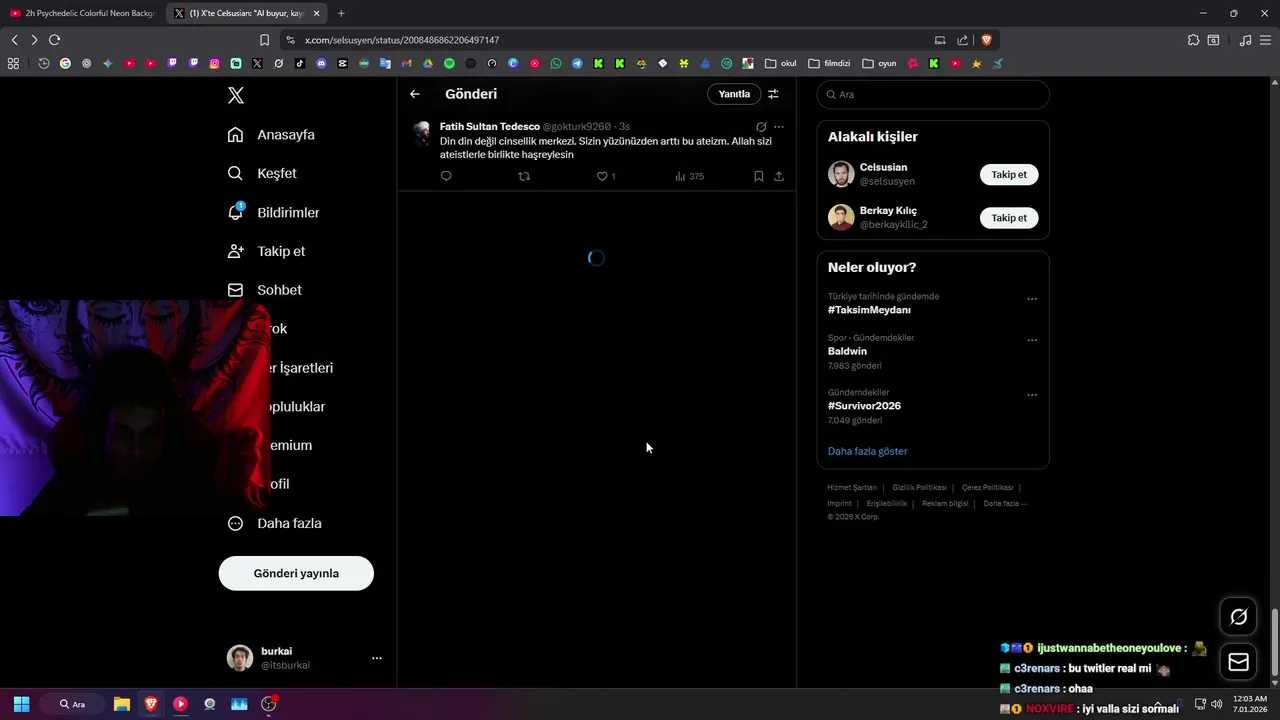Like the Fatih Sultan Tedesco reply
1280x720 pixels.
click(x=602, y=176)
